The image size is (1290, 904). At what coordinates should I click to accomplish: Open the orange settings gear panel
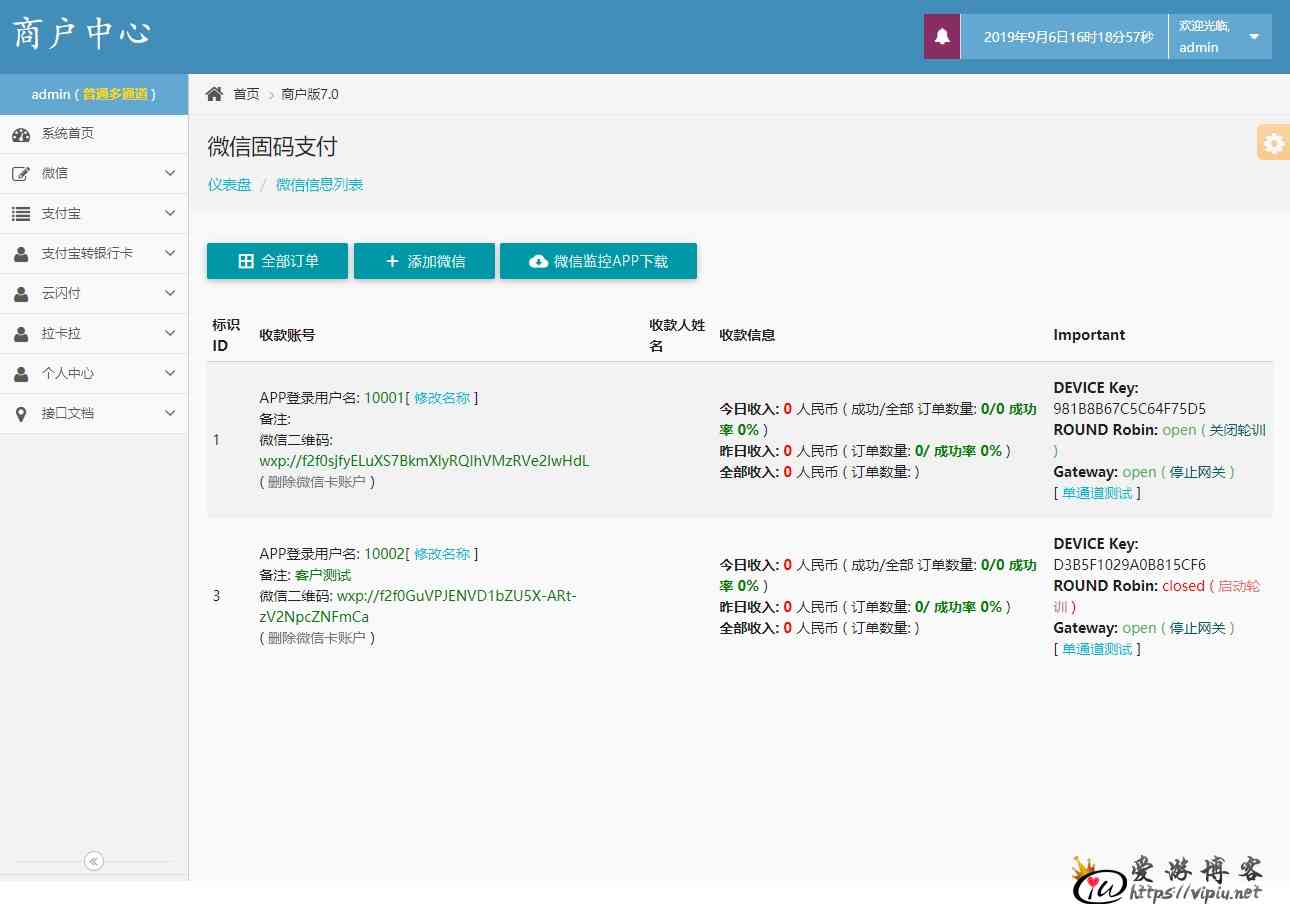[x=1273, y=142]
